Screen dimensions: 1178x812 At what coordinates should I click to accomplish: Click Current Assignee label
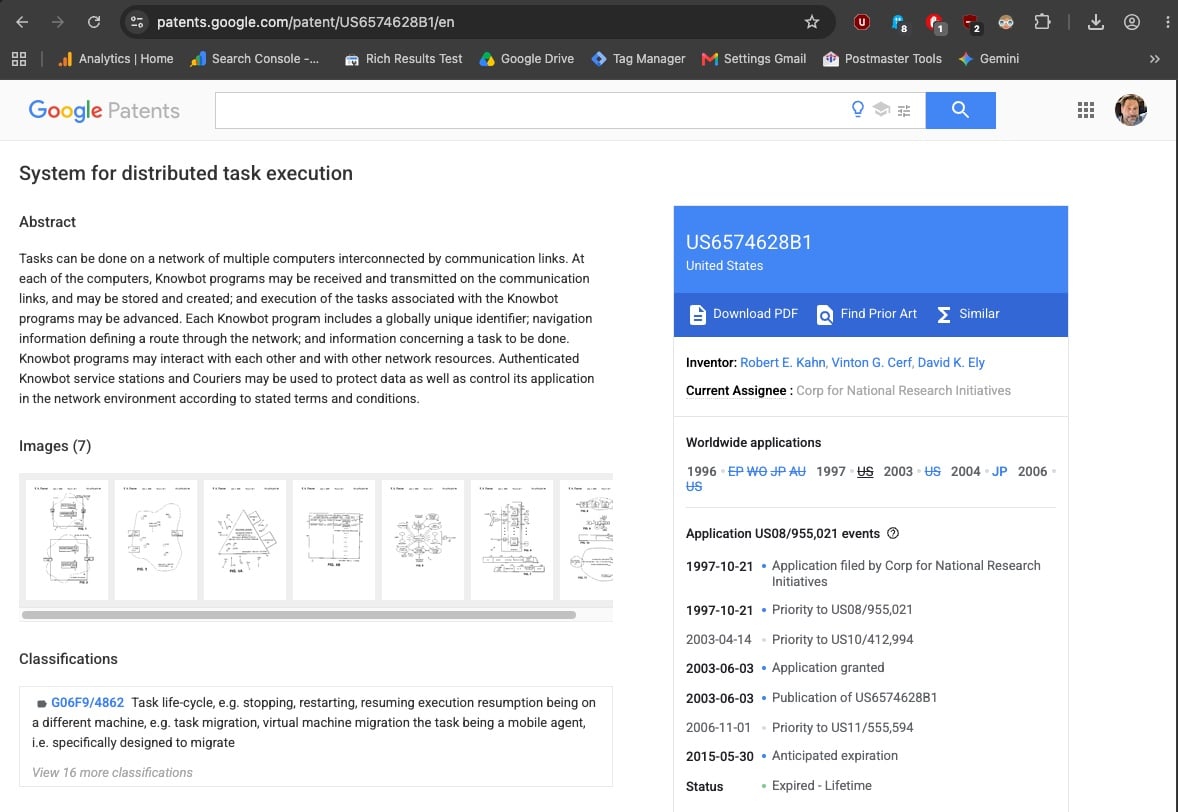point(735,391)
